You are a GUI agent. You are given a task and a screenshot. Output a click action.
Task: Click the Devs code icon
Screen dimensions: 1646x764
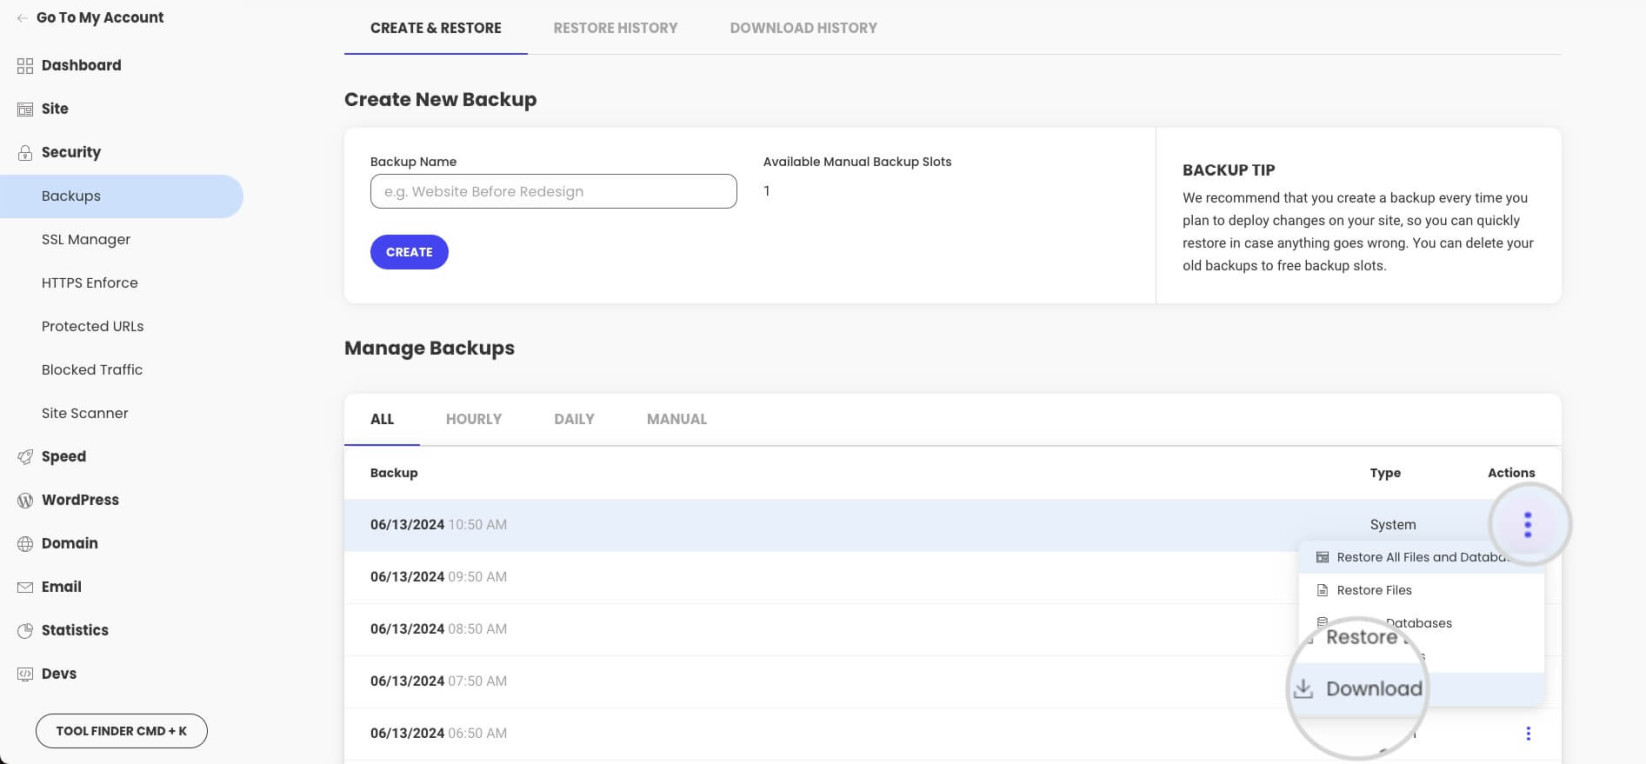tap(25, 674)
